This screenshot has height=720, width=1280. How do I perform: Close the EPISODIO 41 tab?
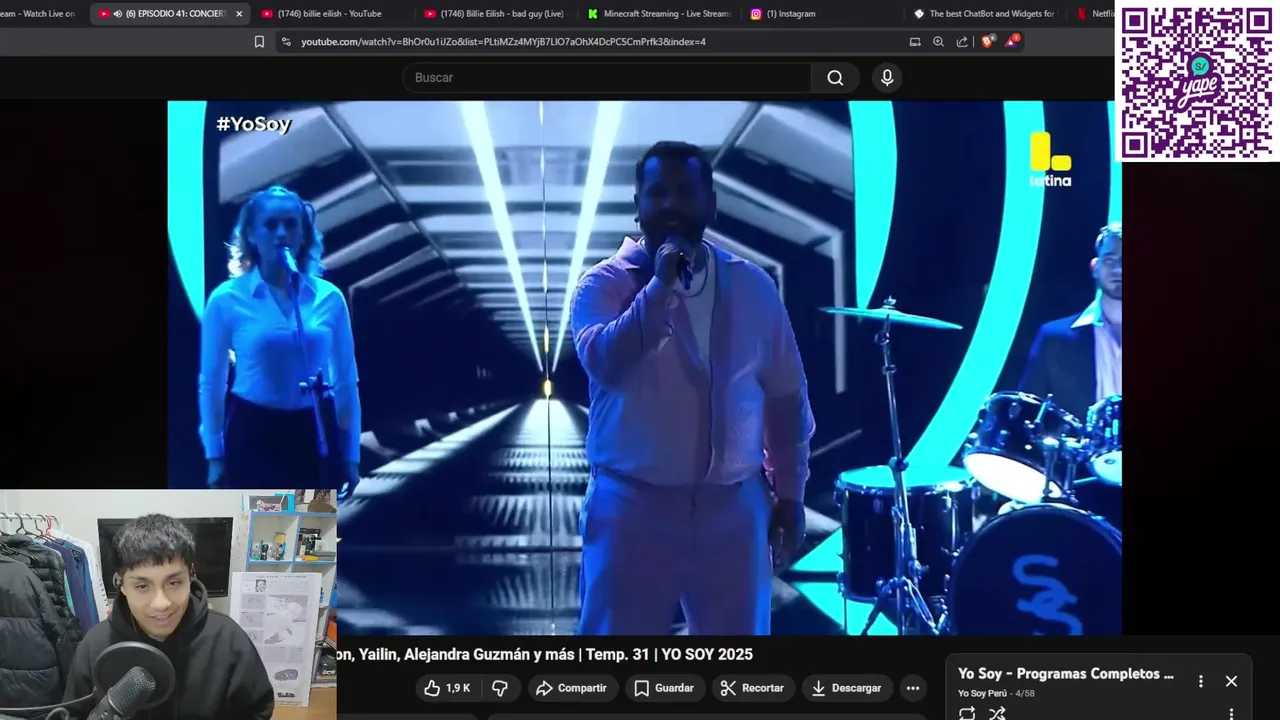coord(239,14)
